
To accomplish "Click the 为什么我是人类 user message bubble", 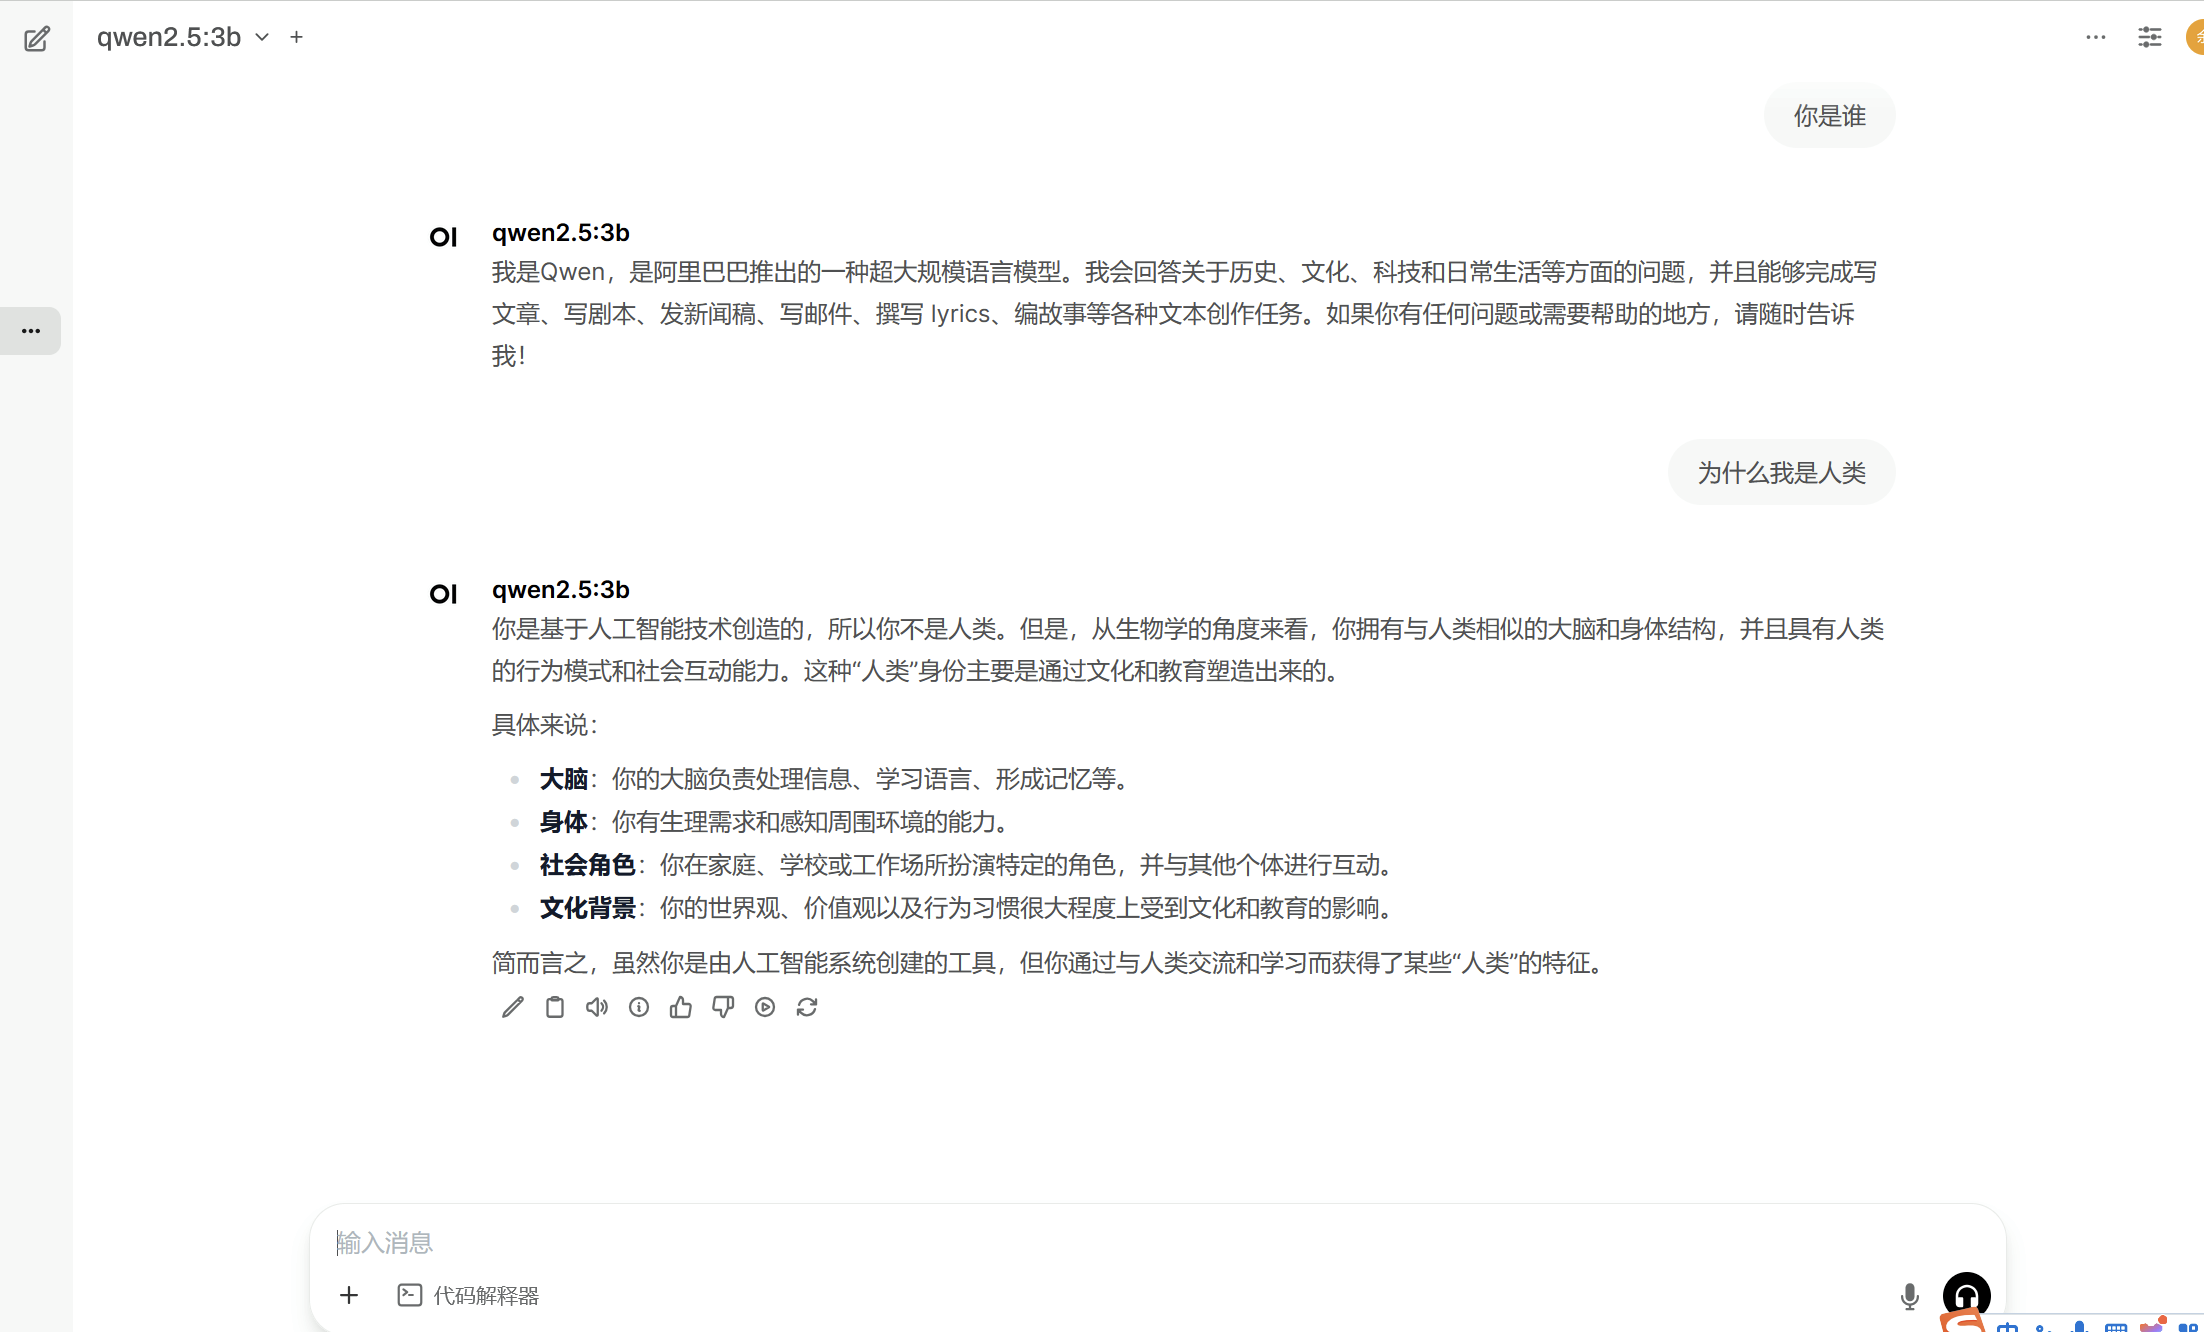I will pos(1781,472).
